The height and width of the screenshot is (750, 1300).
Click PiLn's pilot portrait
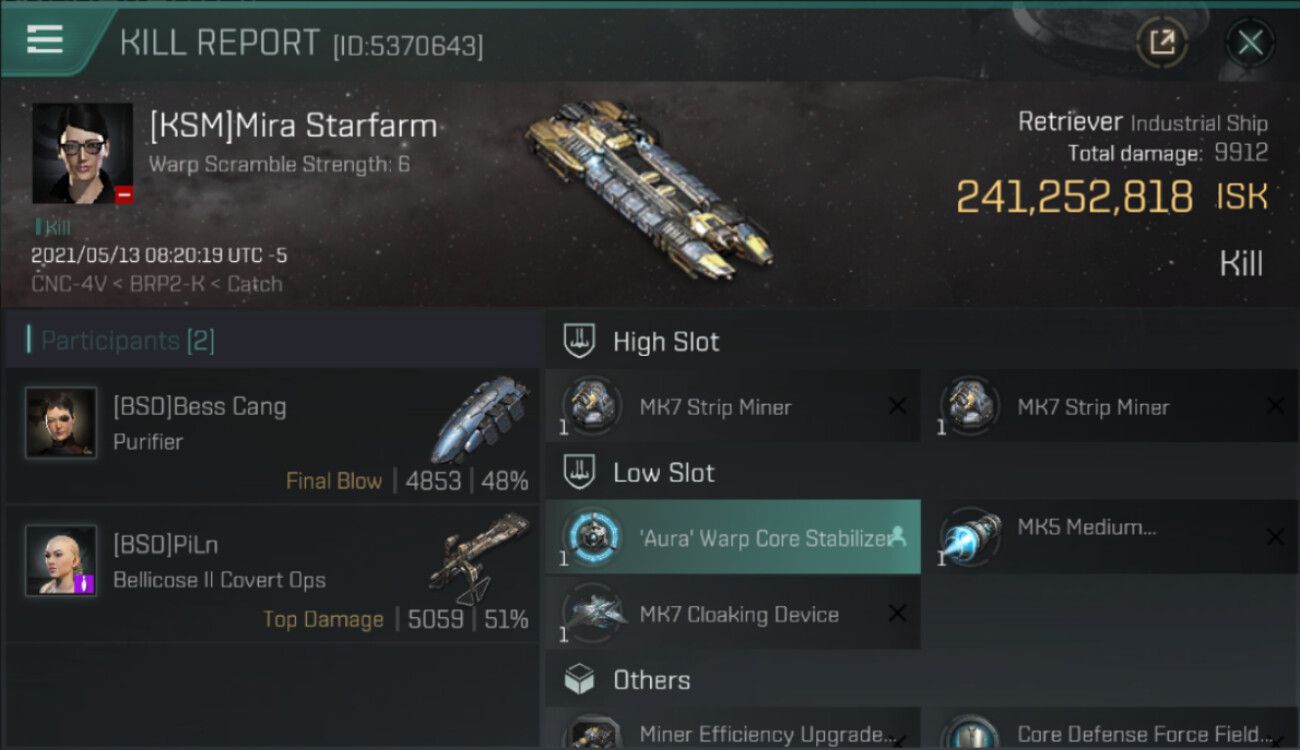[61, 560]
